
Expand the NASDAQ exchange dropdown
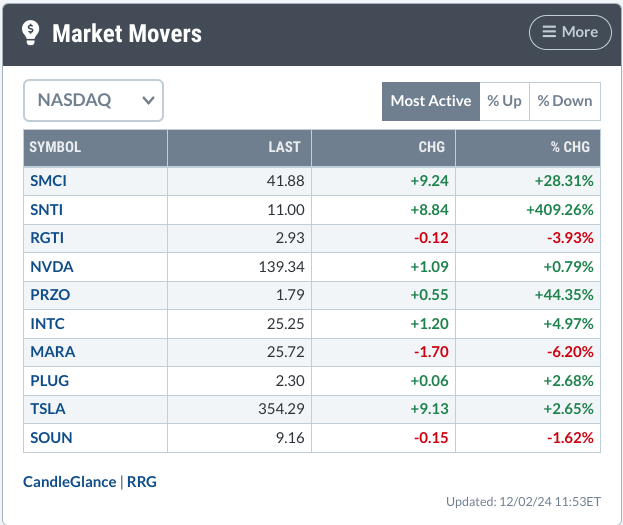[93, 101]
